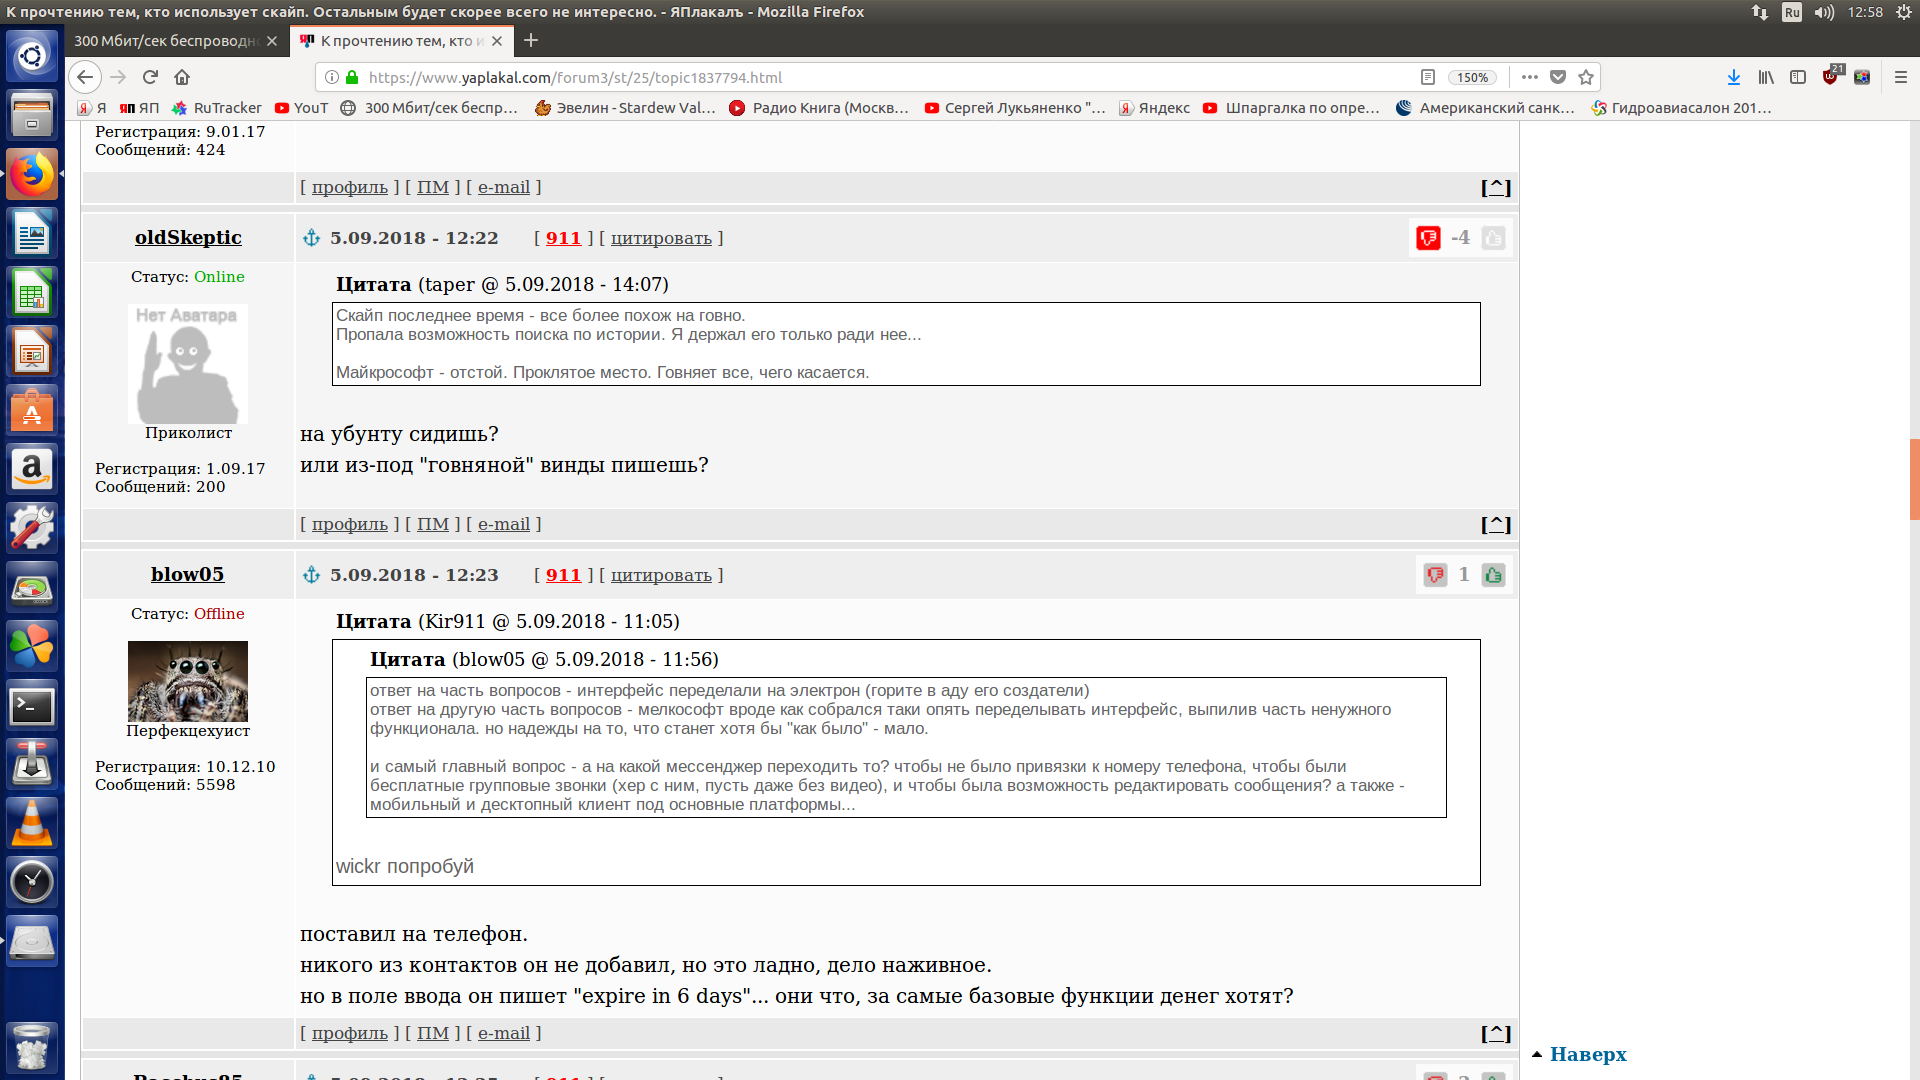Open the Firefox hamburger menu
1920x1080 pixels.
click(1901, 77)
